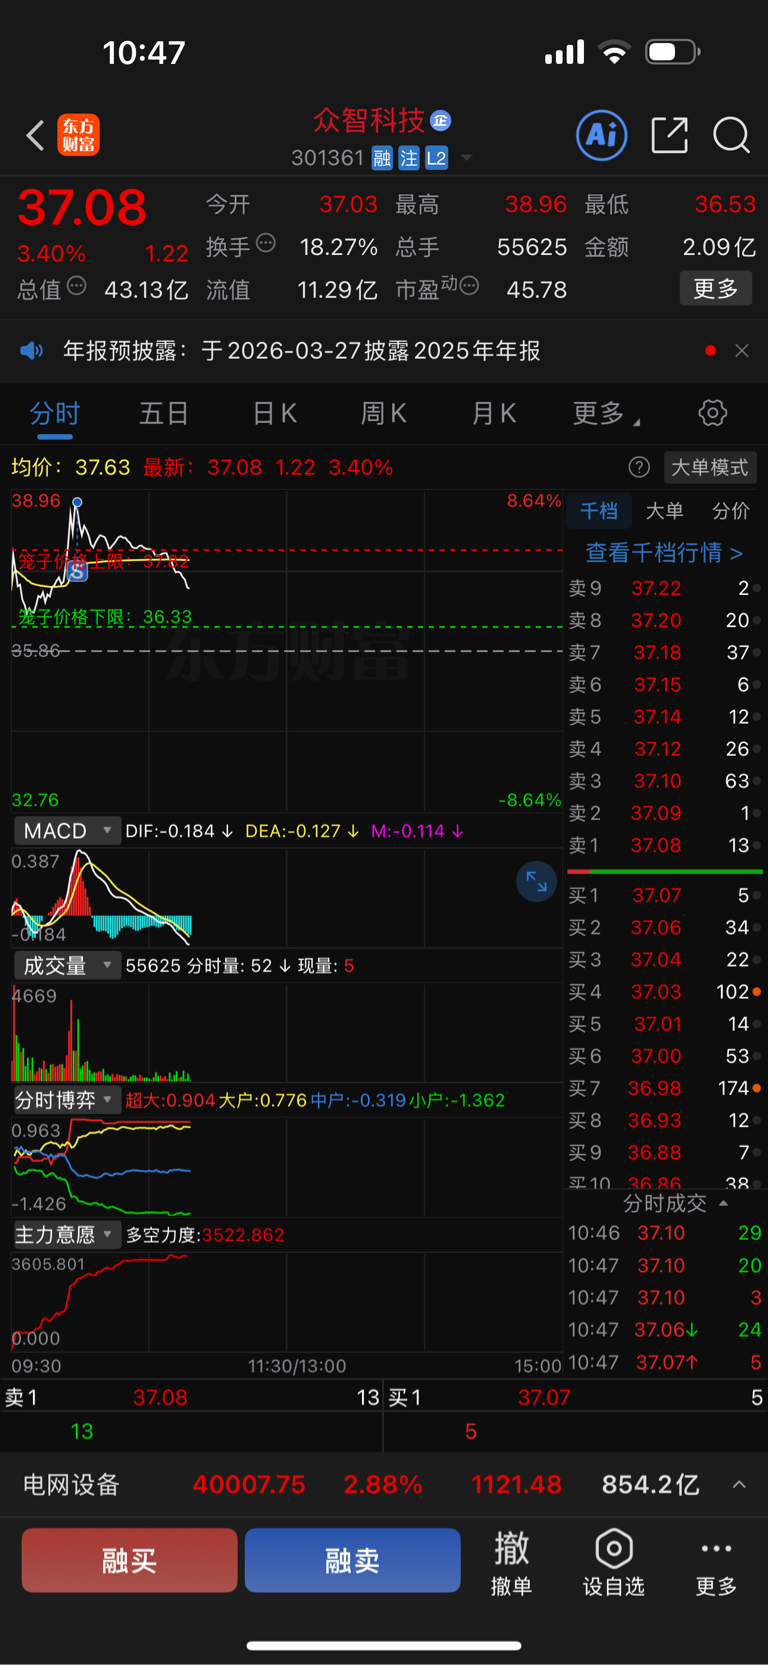
Task: Open the 总值 info icon
Action: click(x=77, y=287)
